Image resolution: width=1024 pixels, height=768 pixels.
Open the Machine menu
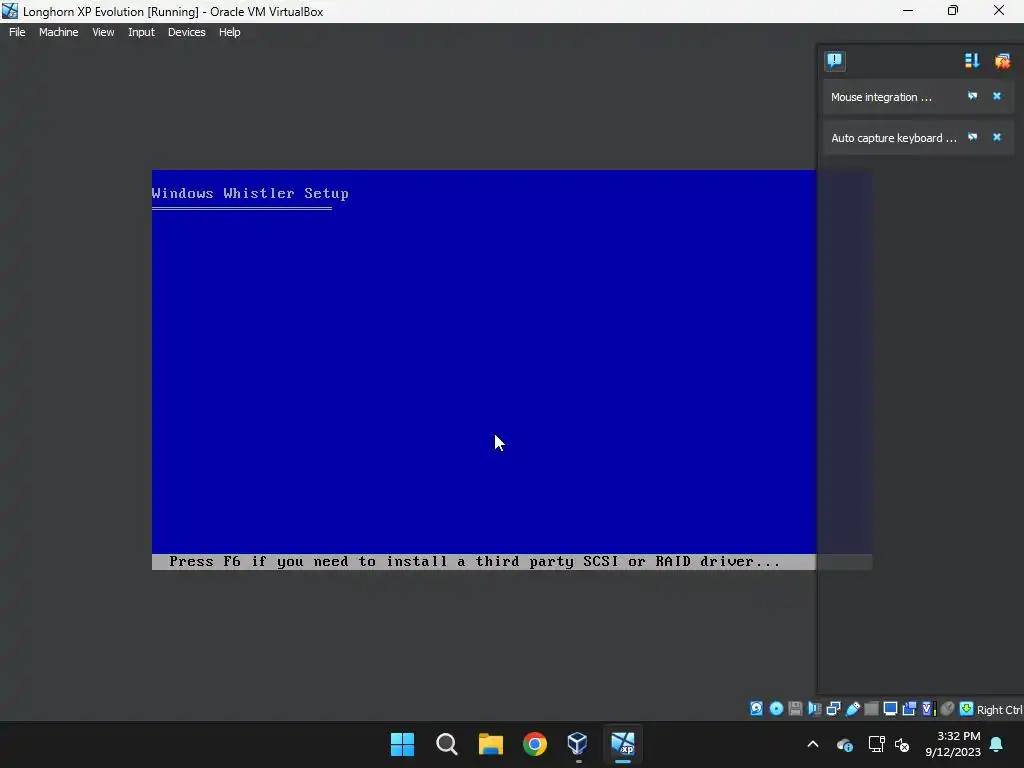59,32
